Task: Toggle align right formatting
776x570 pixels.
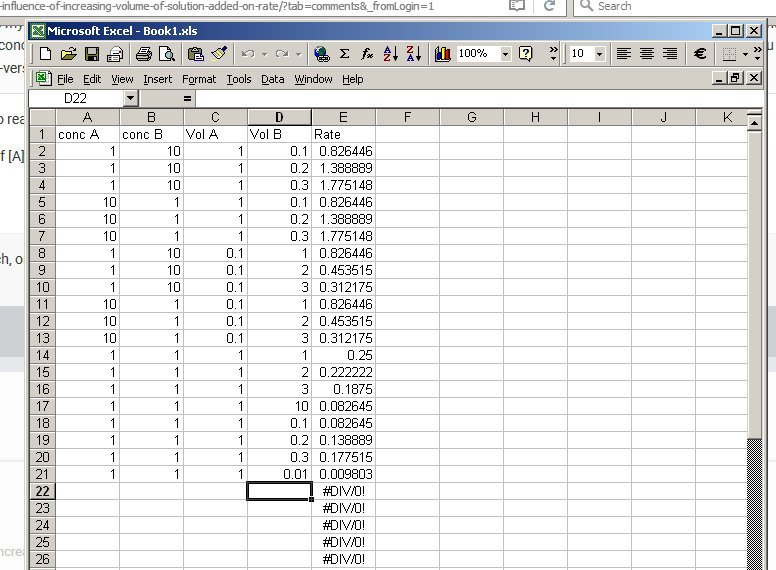Action: point(670,54)
